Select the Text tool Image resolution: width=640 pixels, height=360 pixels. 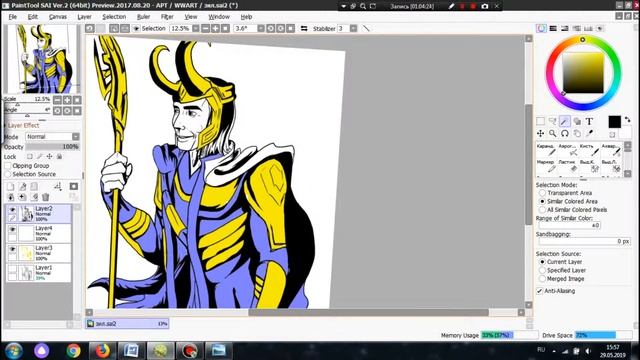coord(589,121)
